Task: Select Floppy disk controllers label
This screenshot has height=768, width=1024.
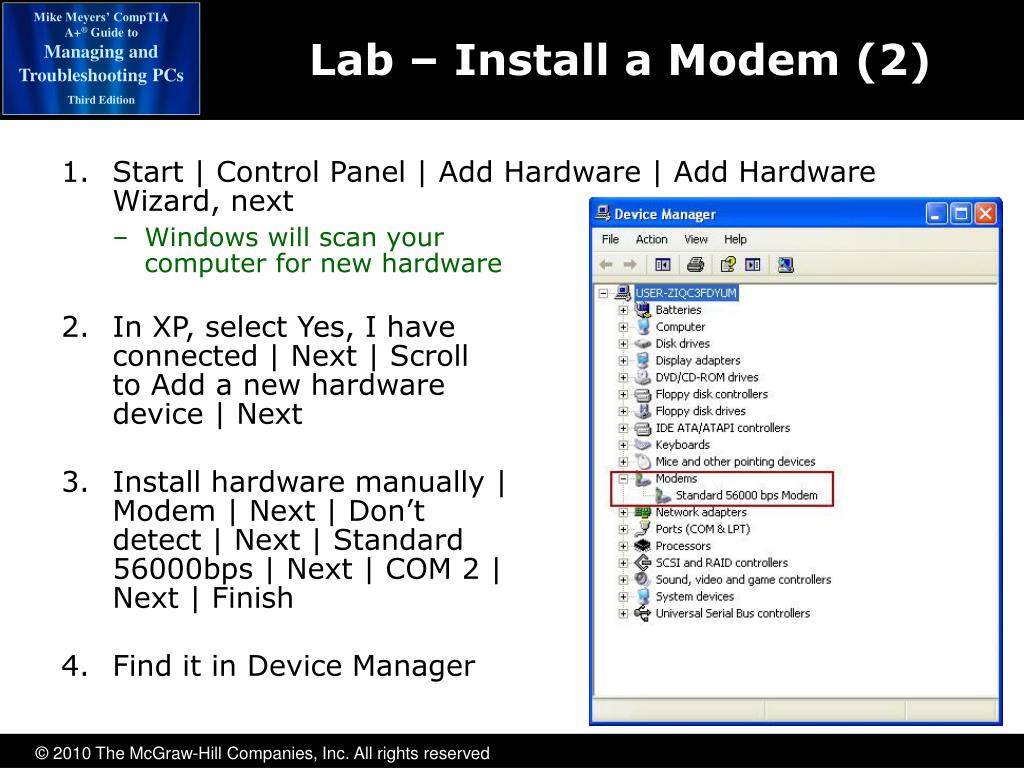Action: [x=711, y=394]
